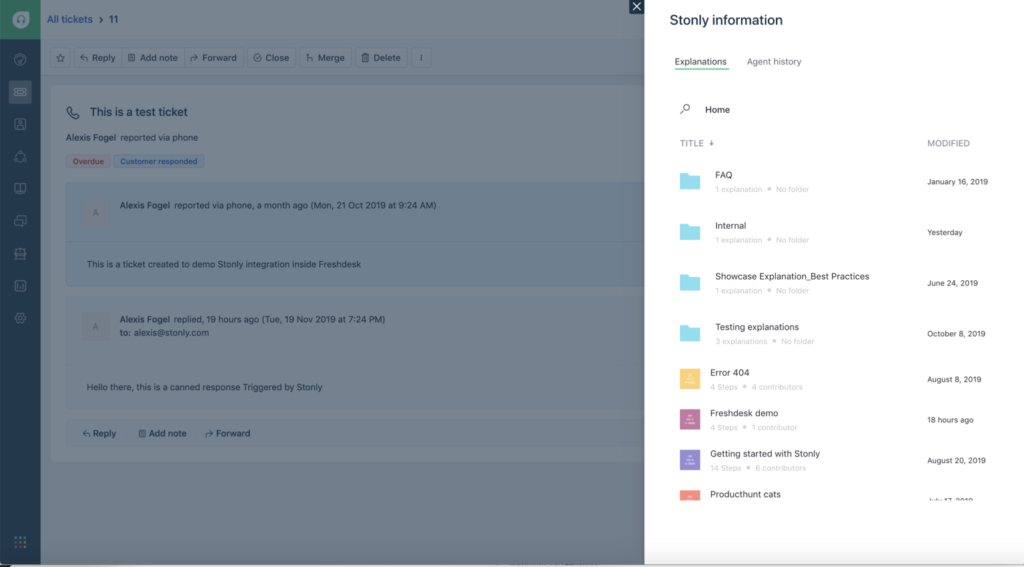Open the more options kebab menu
The image size is (1024, 567).
coord(421,57)
